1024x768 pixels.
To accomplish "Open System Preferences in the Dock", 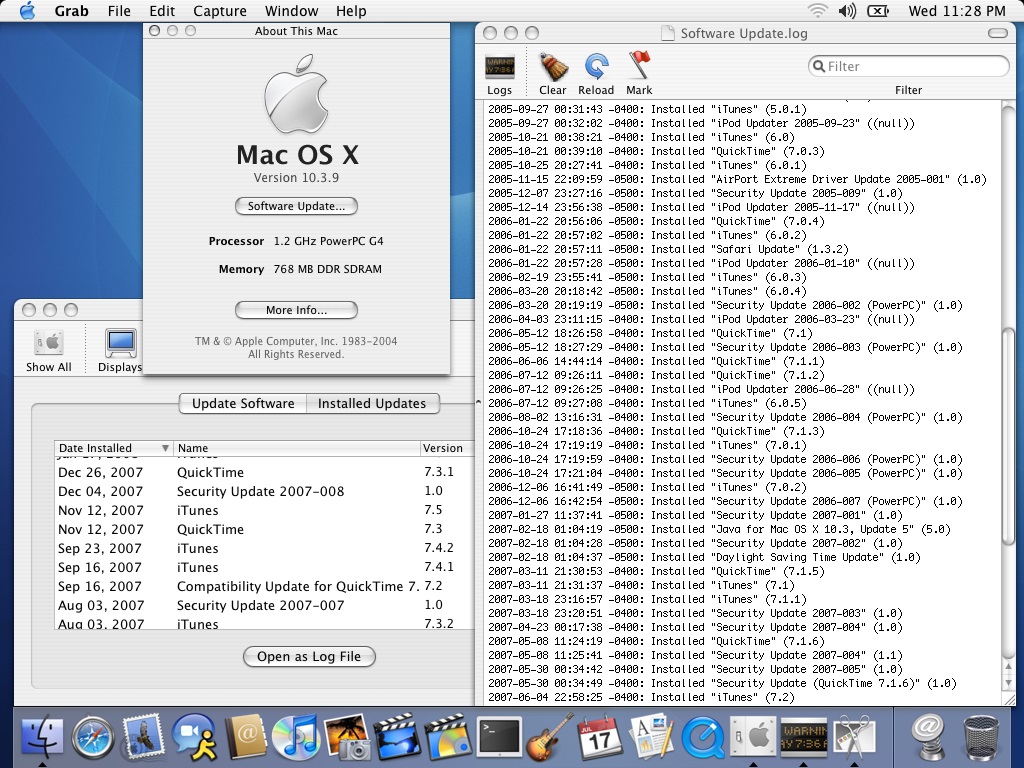I will pyautogui.click(x=752, y=737).
